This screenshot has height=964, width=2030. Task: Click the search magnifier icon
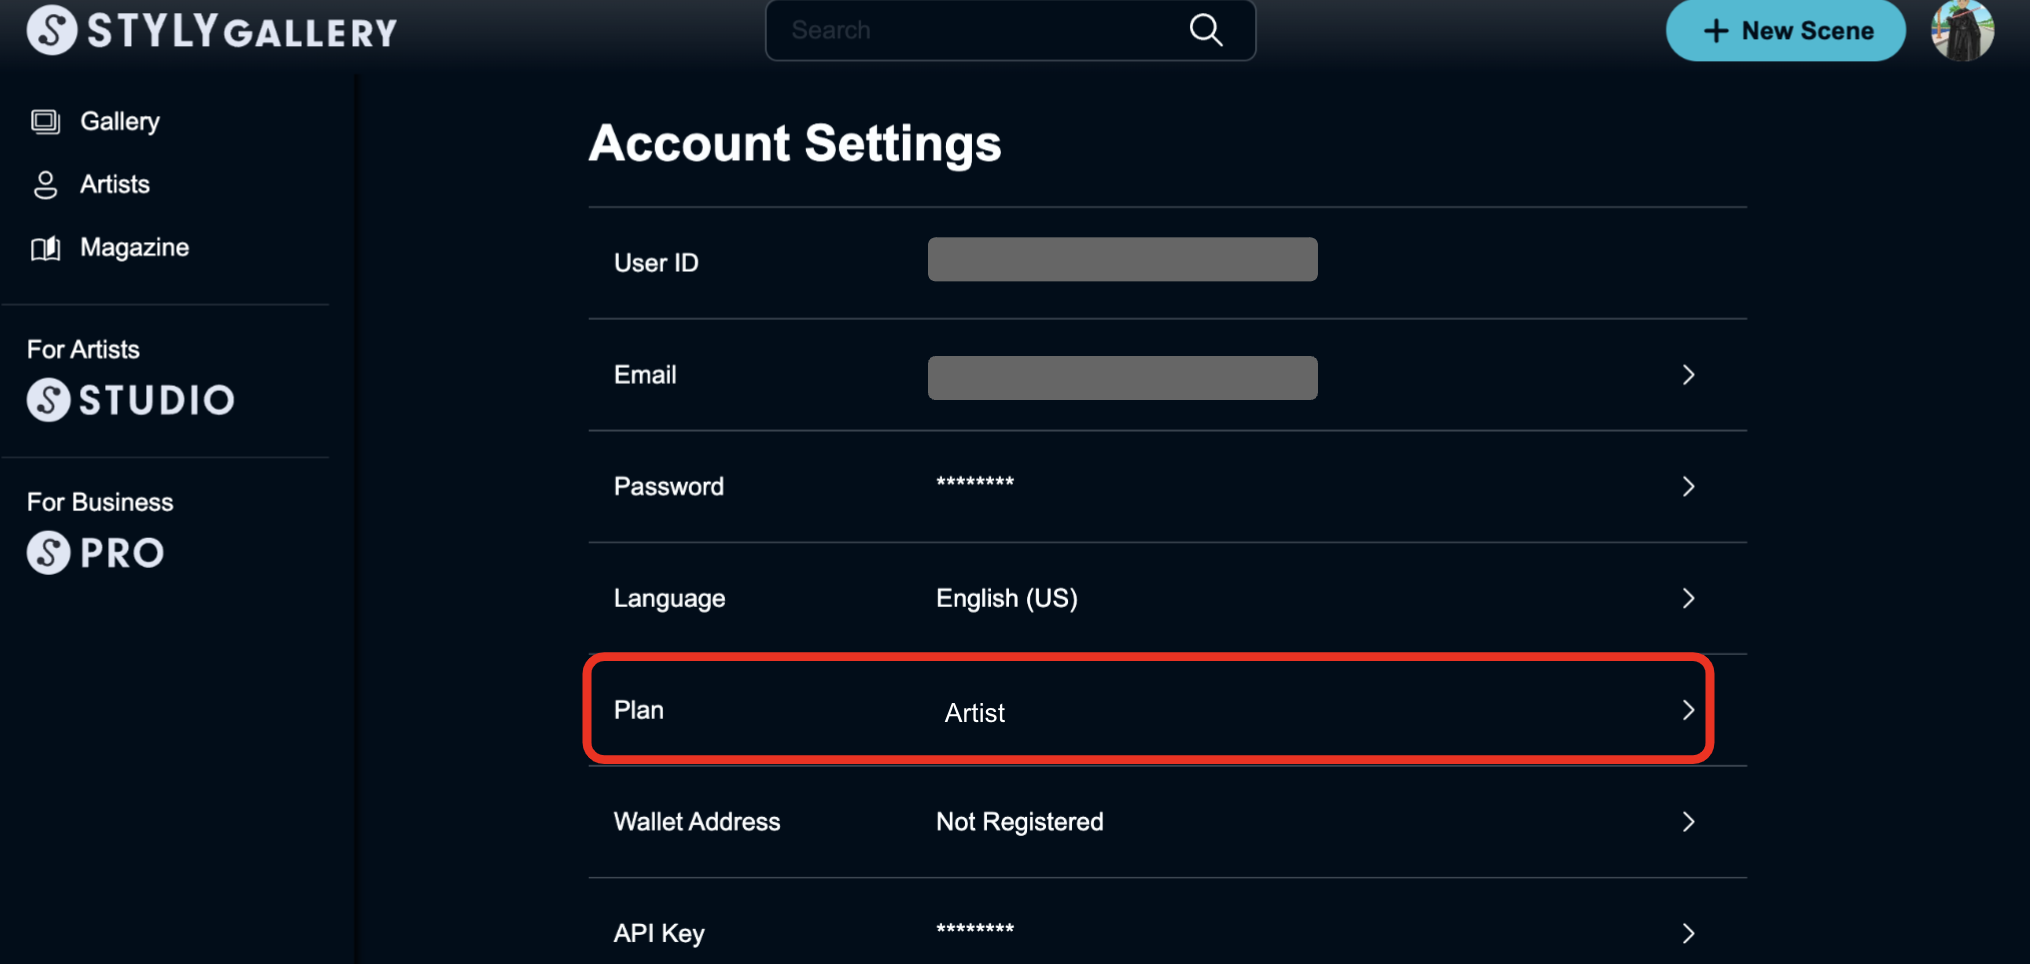pyautogui.click(x=1206, y=30)
